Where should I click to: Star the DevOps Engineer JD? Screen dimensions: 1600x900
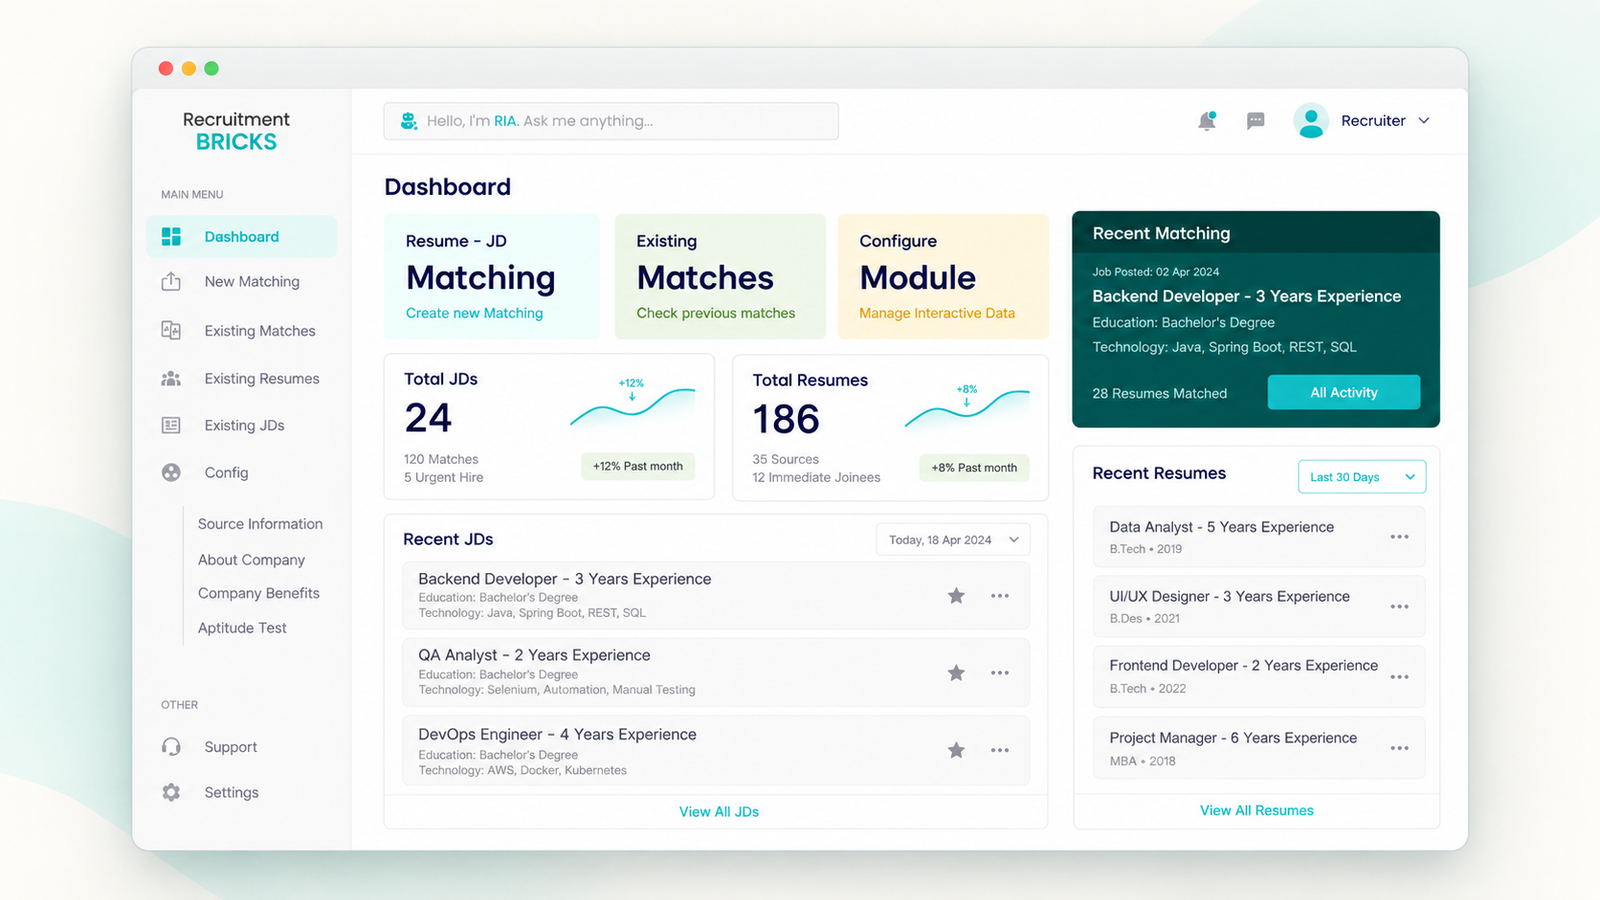point(956,750)
